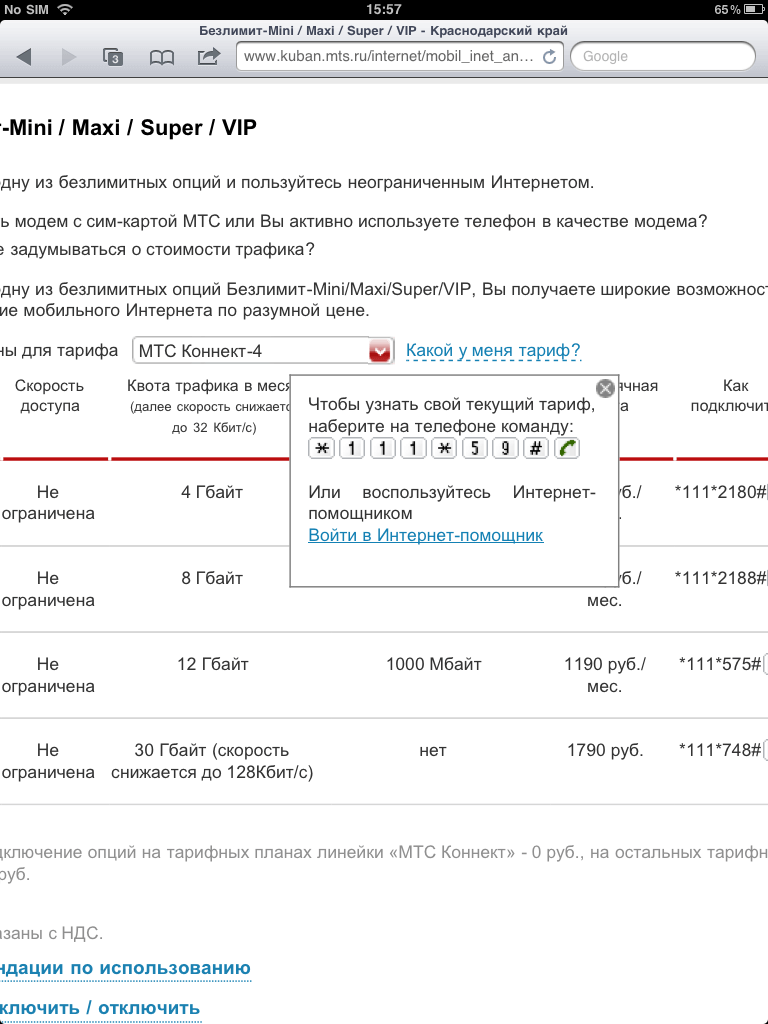The width and height of the screenshot is (768, 1024).
Task: Tap the Wi-Fi icon in status bar
Action: click(x=64, y=9)
